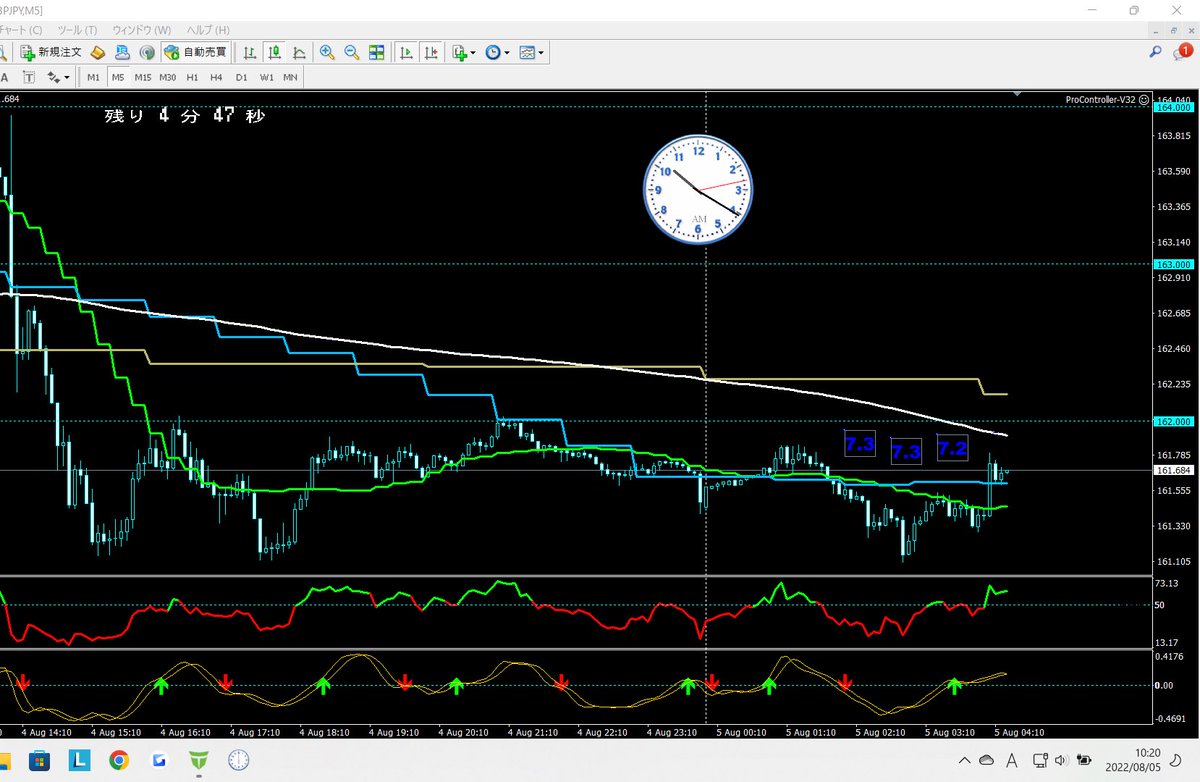Toggle chart auto scroll
The image size is (1200, 782).
tap(407, 52)
